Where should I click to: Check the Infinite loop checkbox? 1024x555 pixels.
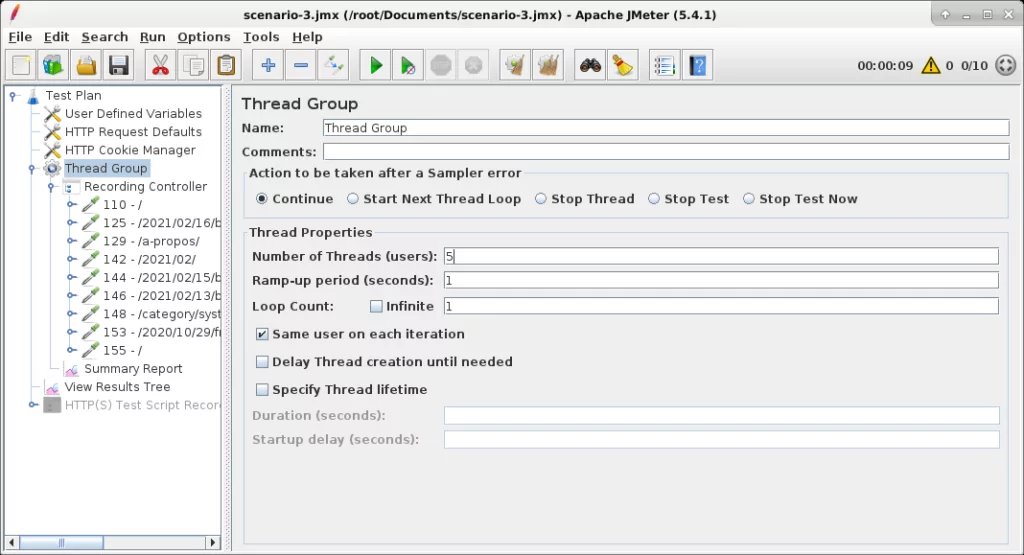coord(376,306)
